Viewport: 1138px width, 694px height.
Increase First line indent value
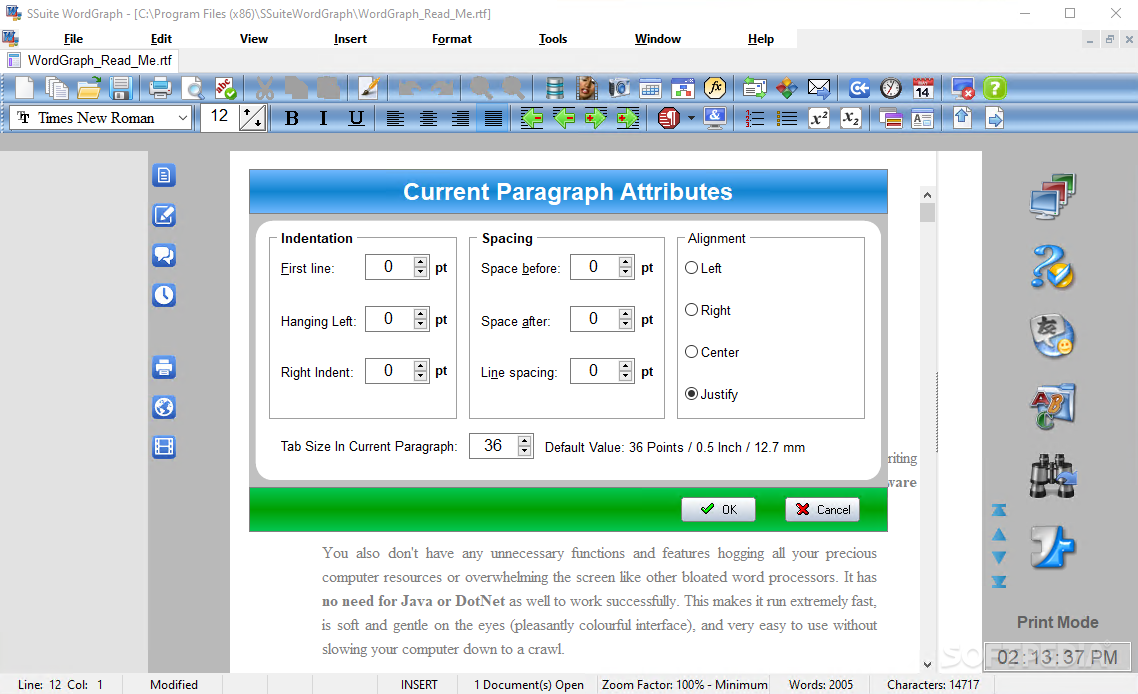[x=421, y=262]
